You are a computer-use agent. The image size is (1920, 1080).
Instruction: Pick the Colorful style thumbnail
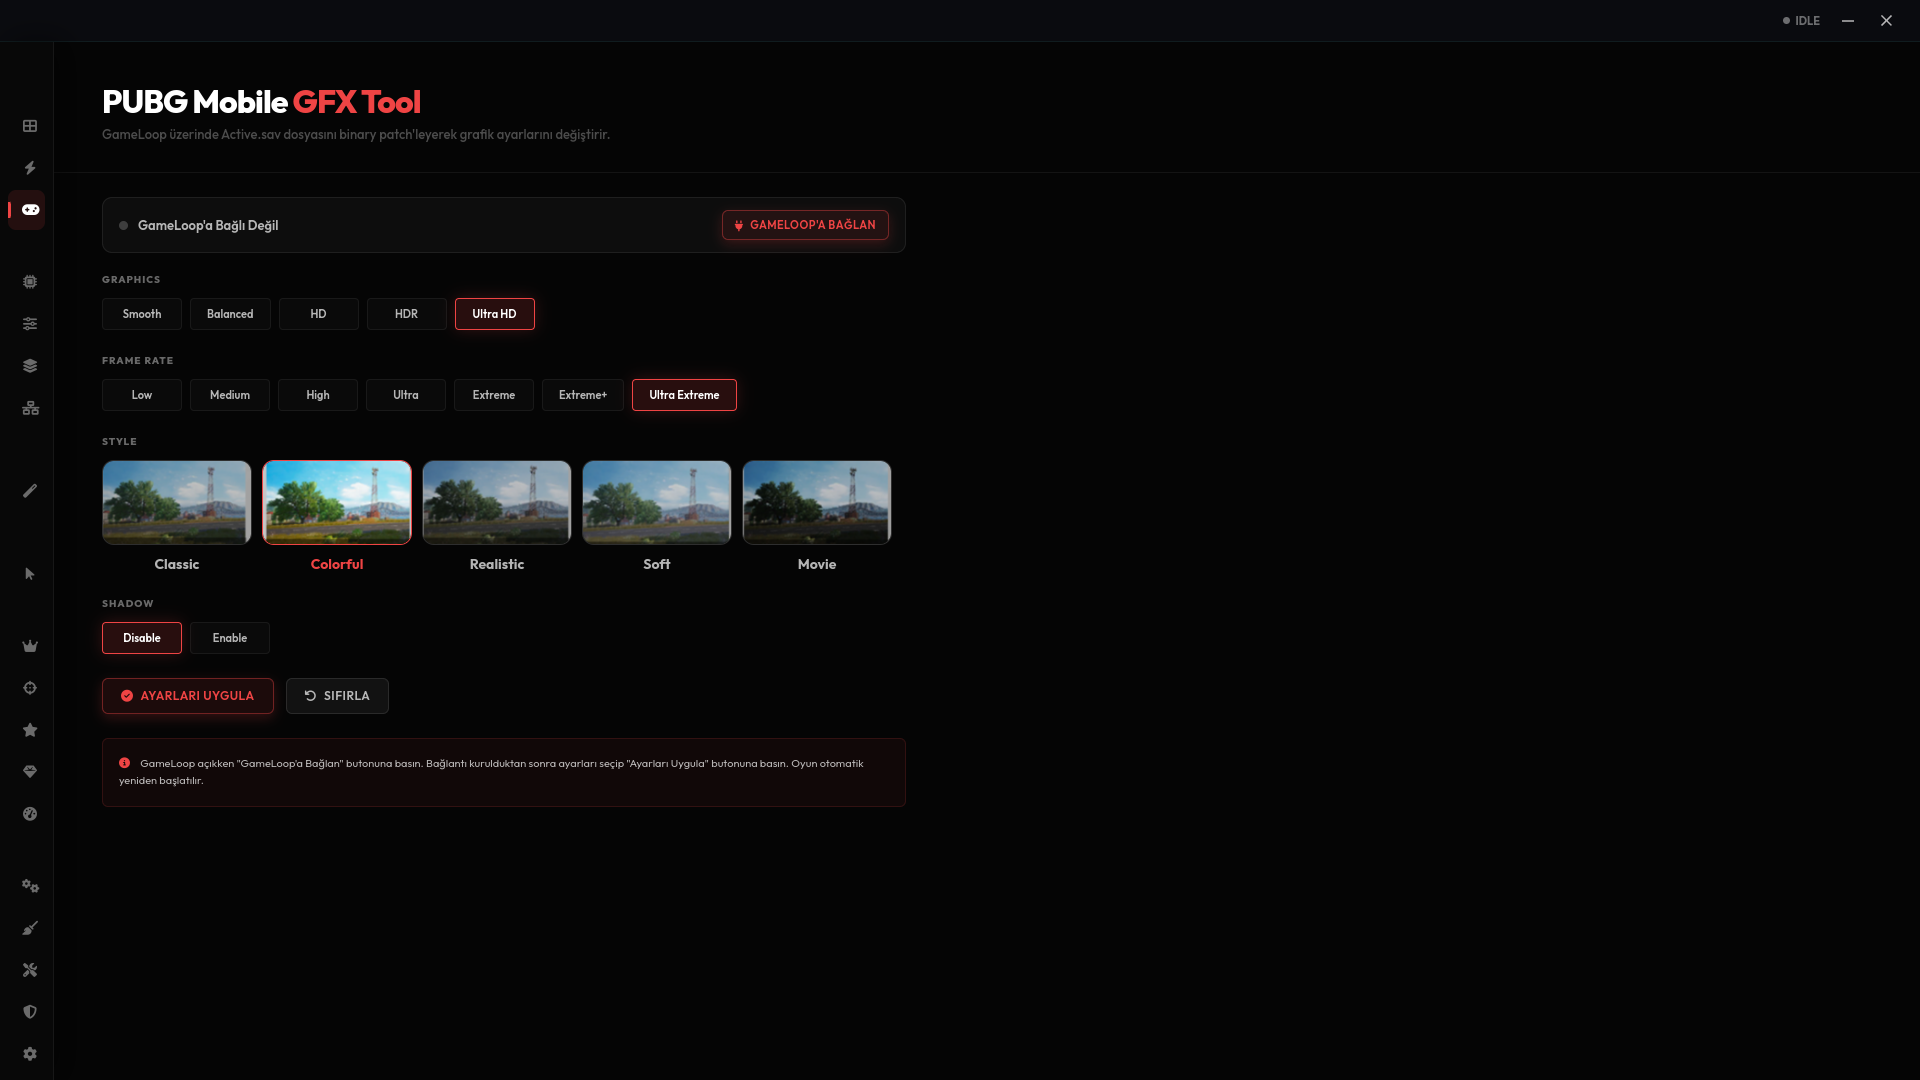pos(337,503)
